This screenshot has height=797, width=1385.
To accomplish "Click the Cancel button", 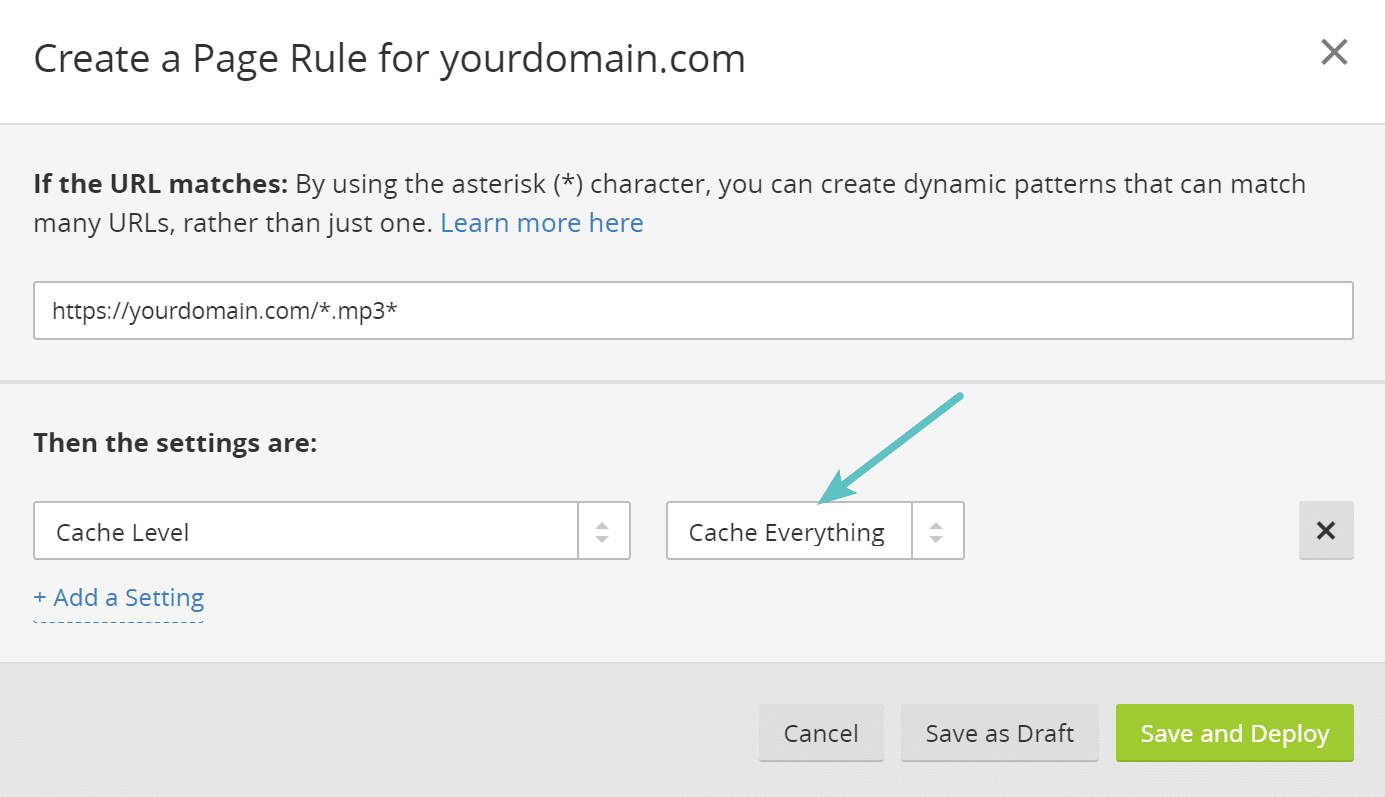I will click(x=821, y=732).
